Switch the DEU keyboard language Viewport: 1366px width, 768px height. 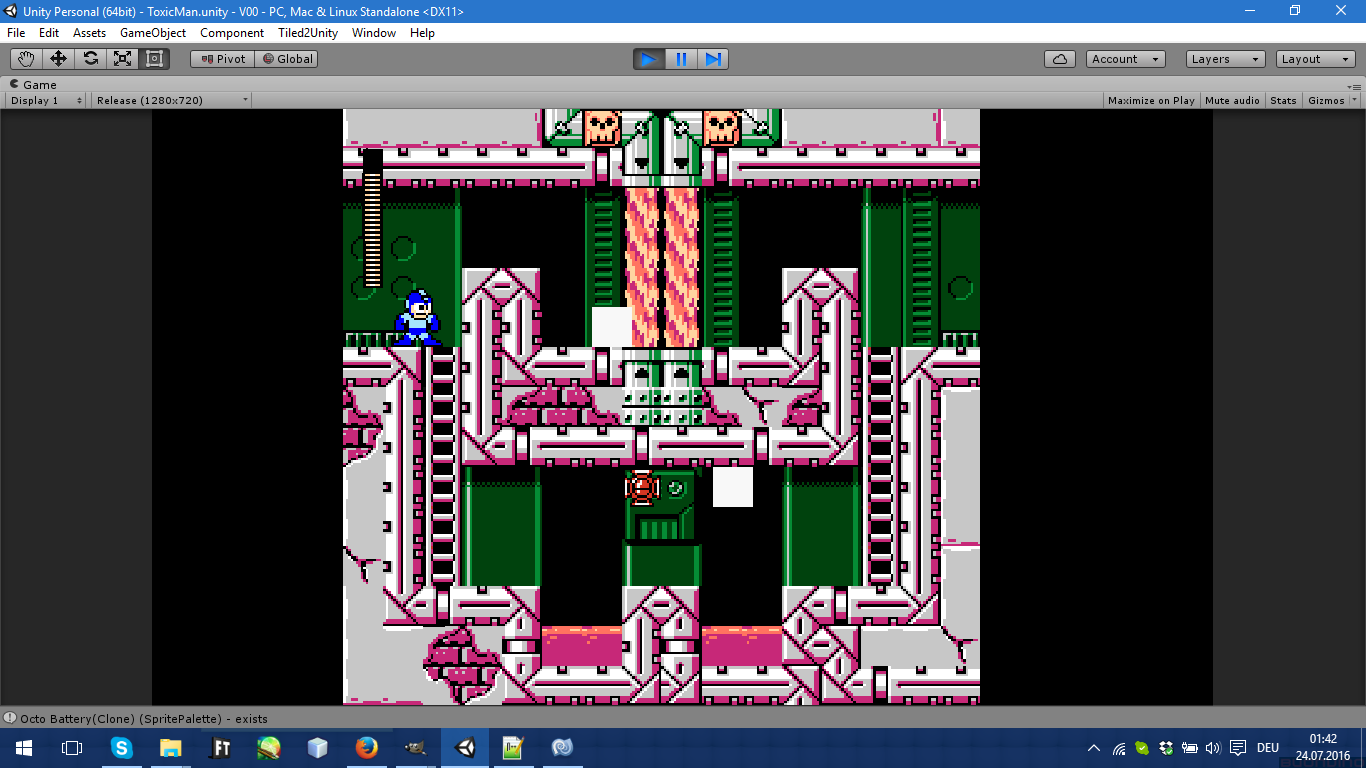pos(1268,748)
